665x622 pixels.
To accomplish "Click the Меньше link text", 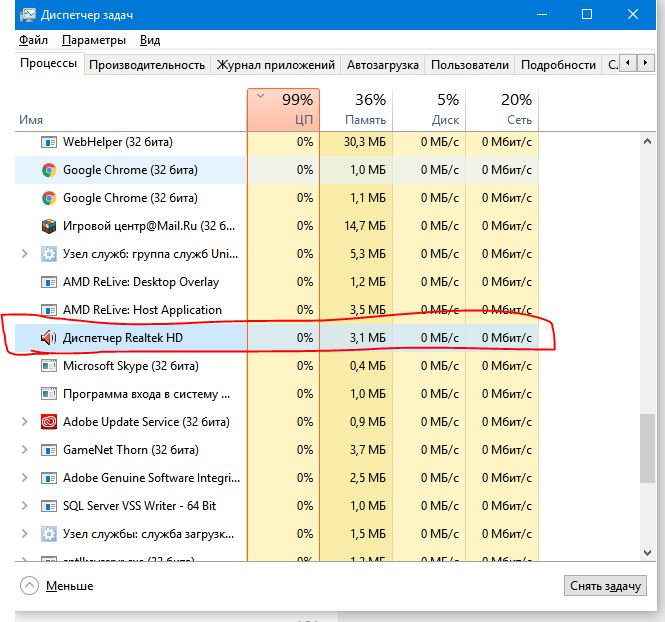I will pos(70,586).
